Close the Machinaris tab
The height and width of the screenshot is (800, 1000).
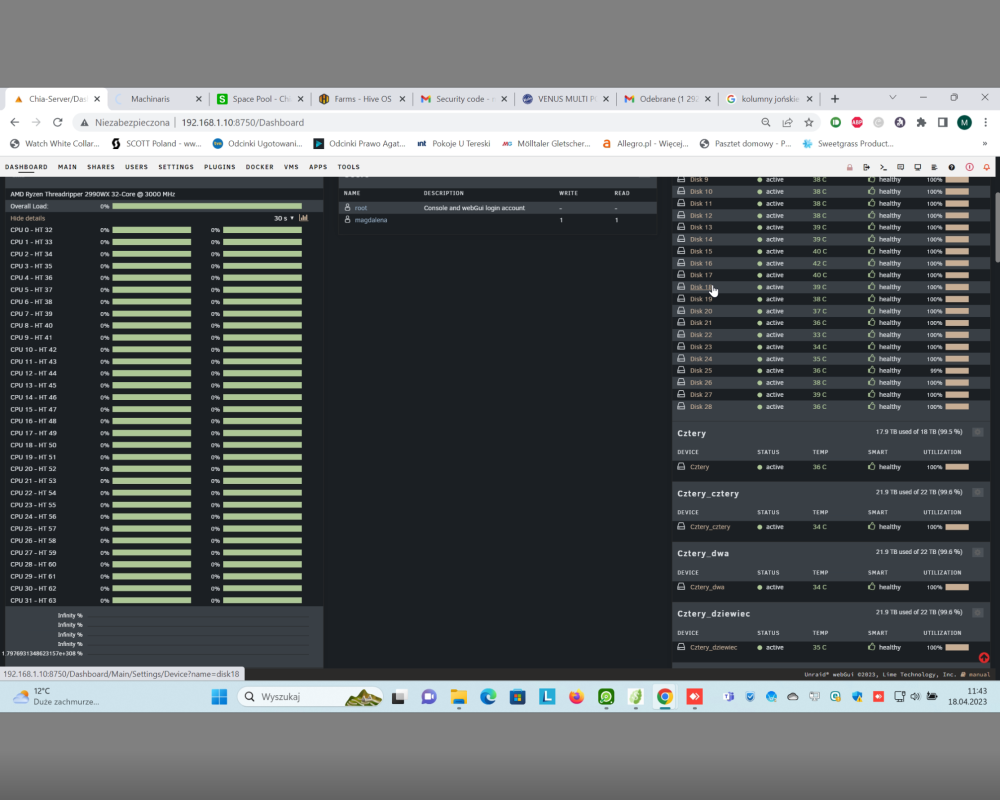198,99
